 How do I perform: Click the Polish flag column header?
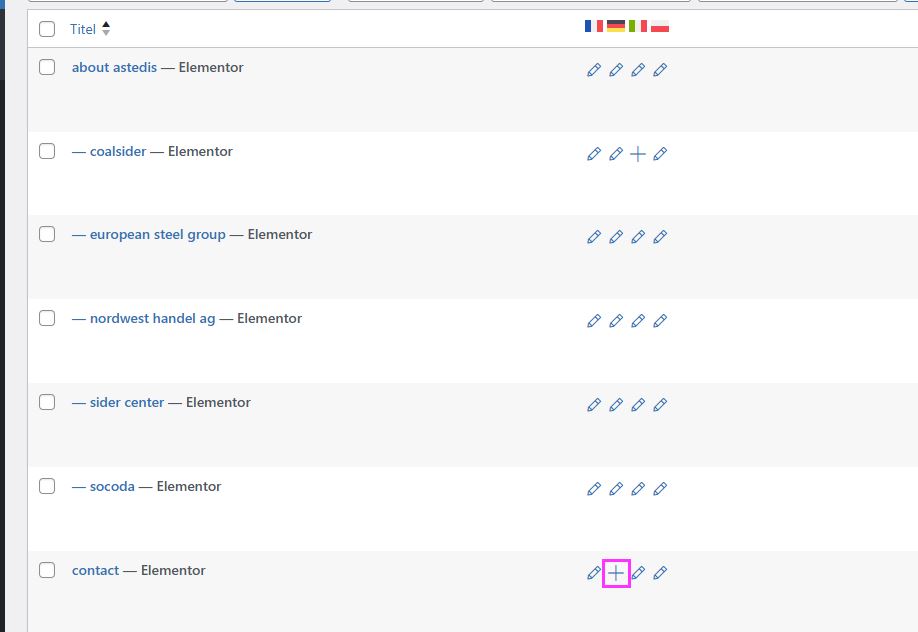(660, 26)
